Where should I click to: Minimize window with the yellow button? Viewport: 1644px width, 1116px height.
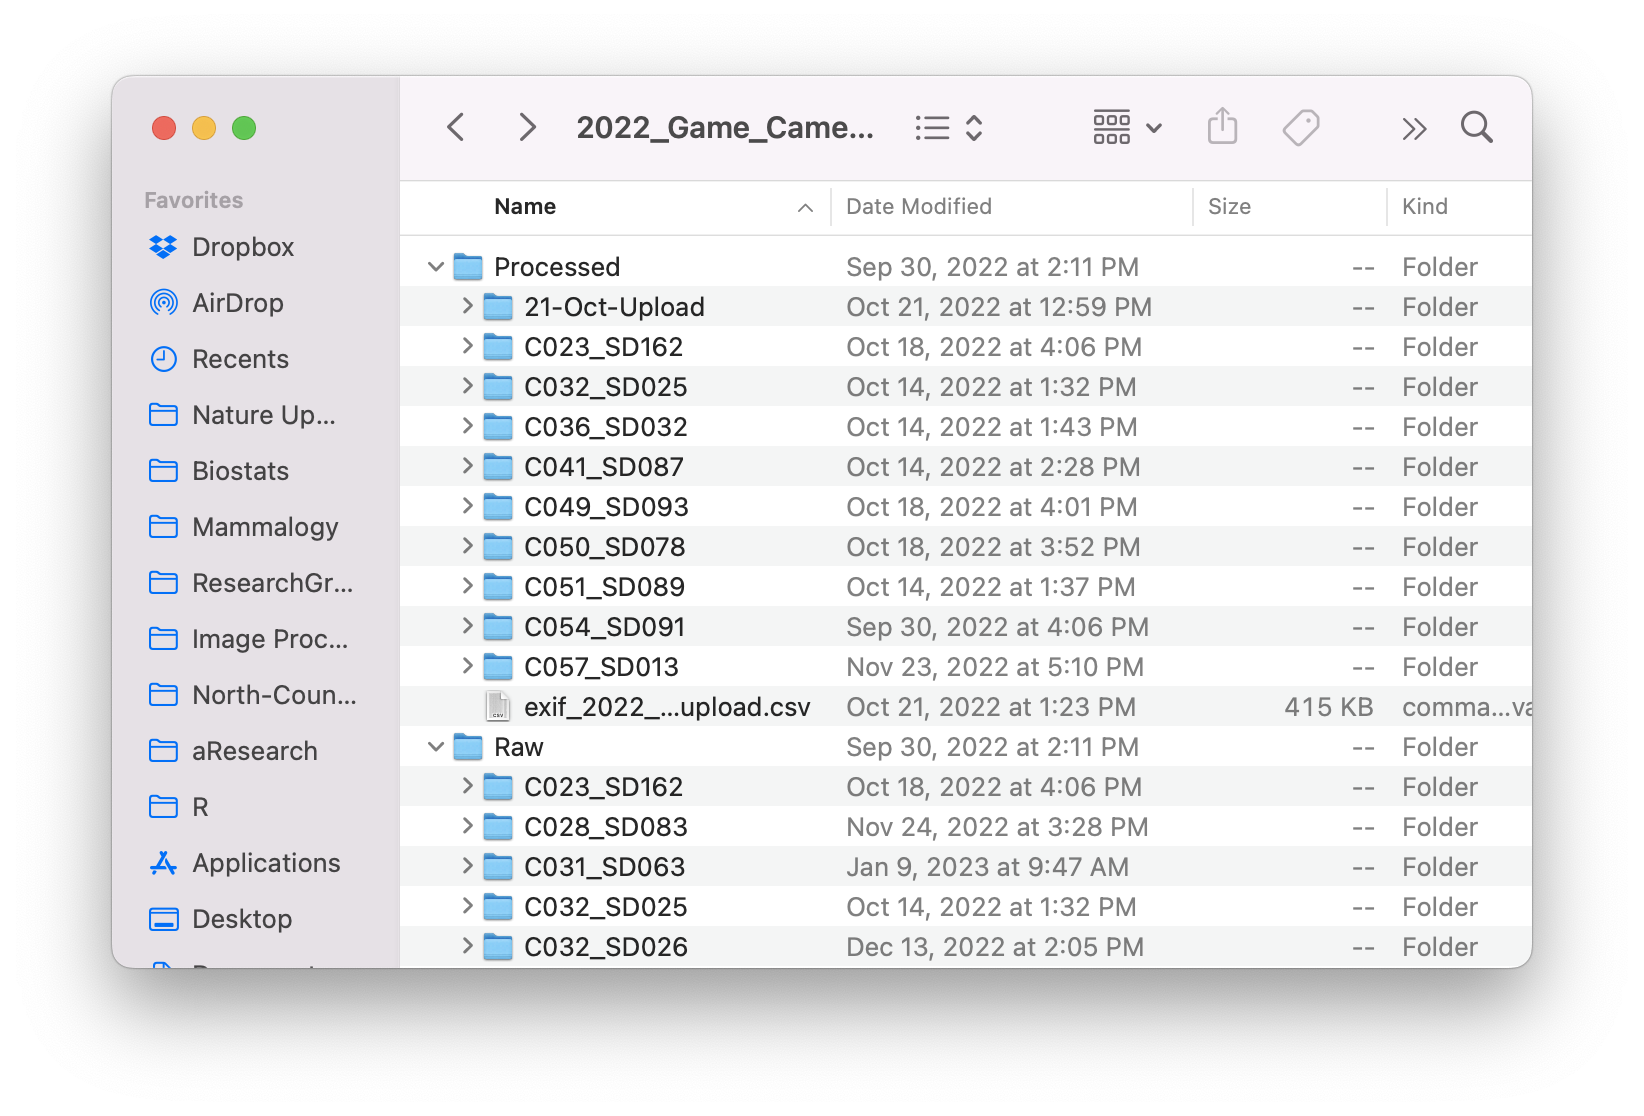pos(204,128)
